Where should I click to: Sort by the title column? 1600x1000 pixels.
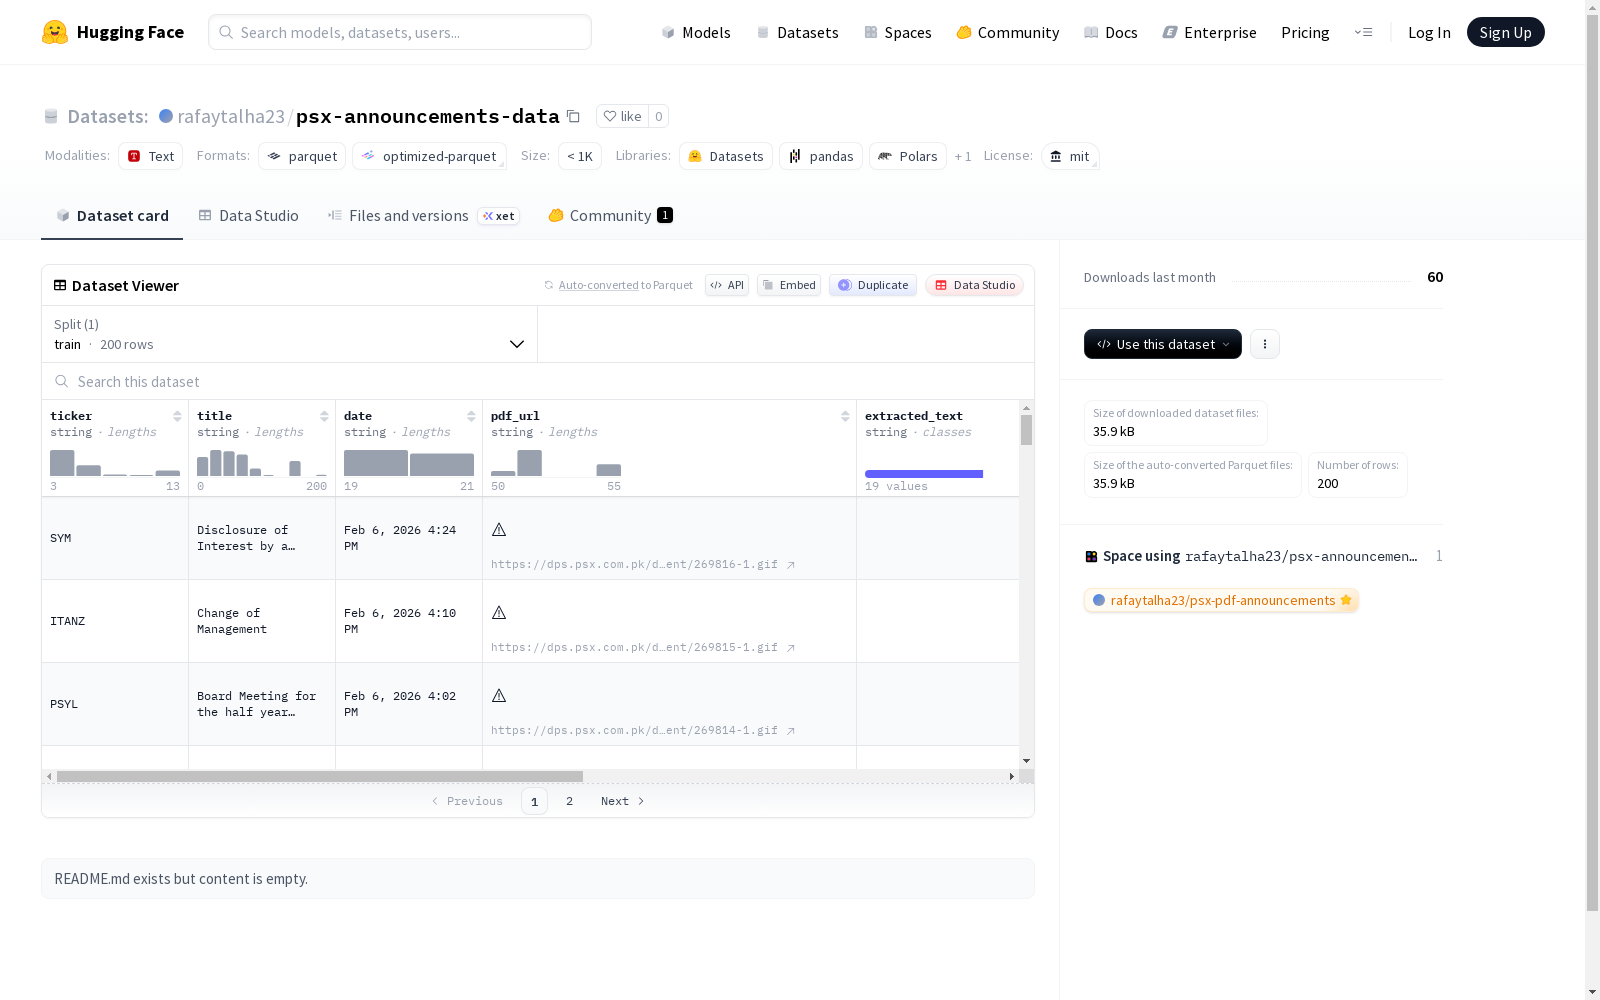[324, 416]
